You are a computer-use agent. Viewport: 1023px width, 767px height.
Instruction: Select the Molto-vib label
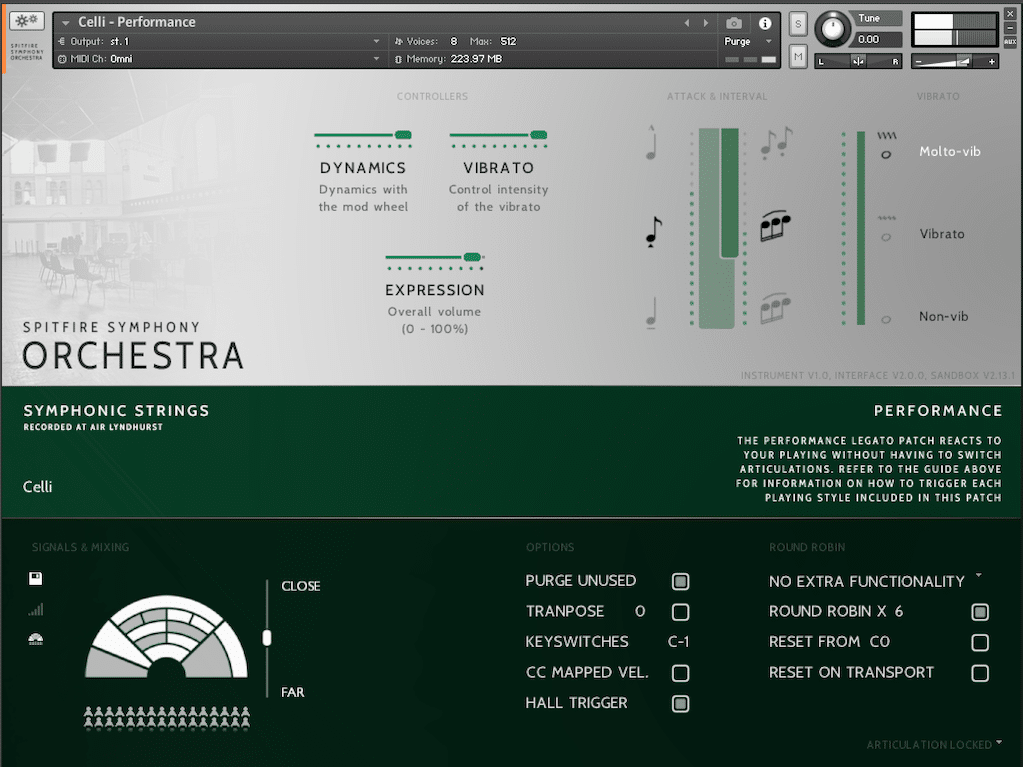[x=949, y=151]
